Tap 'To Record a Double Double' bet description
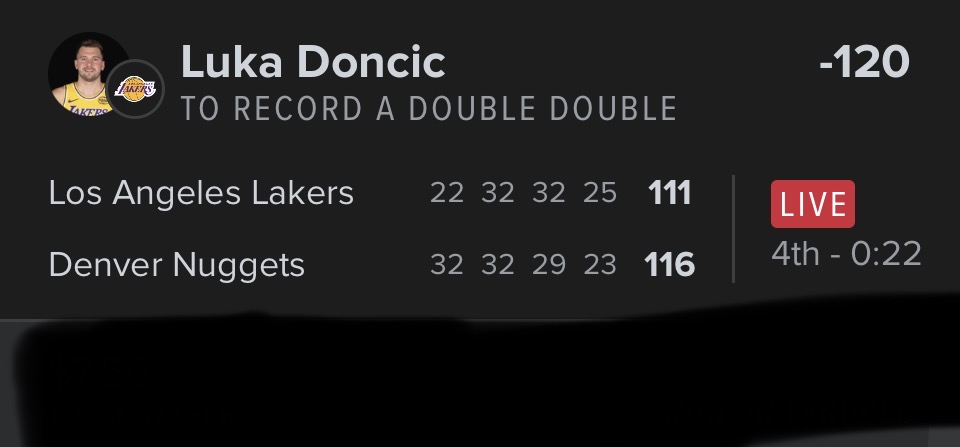960x447 pixels. [x=429, y=108]
